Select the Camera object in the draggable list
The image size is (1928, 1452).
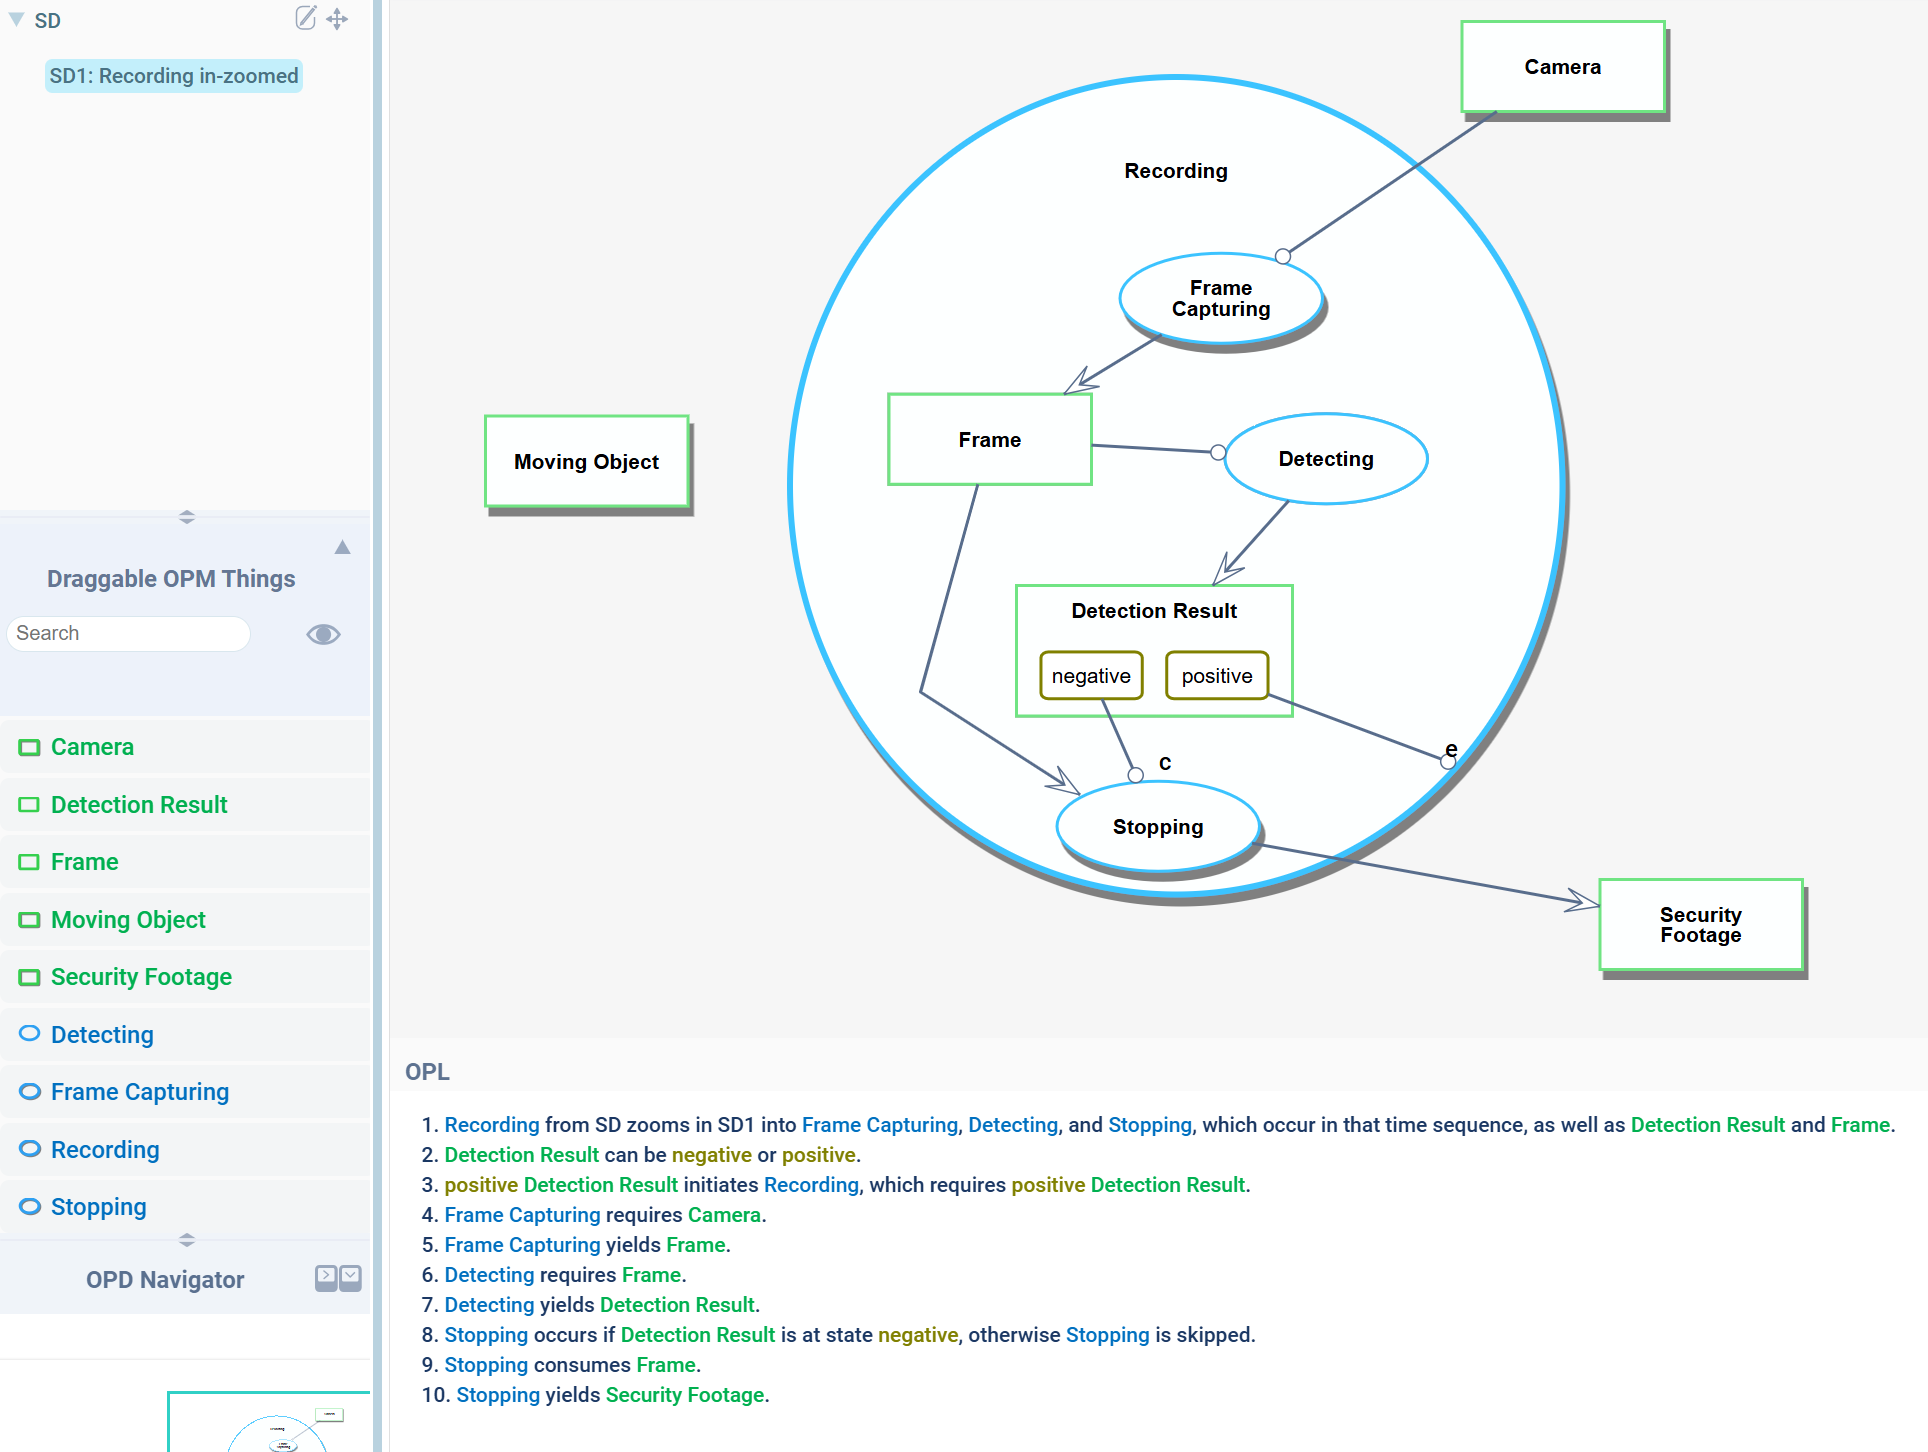tap(92, 747)
